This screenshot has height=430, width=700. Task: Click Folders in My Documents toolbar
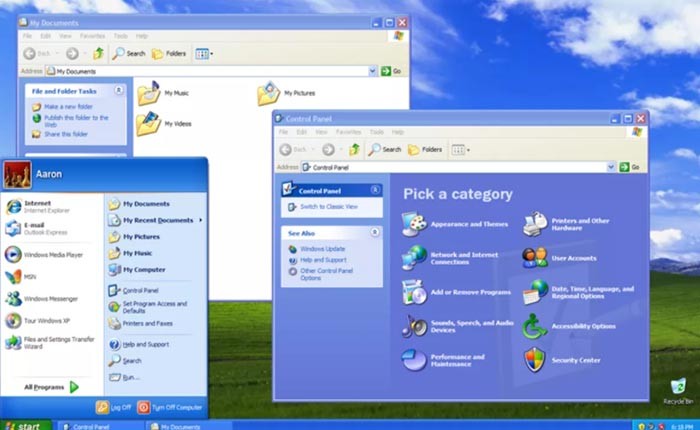tap(169, 54)
